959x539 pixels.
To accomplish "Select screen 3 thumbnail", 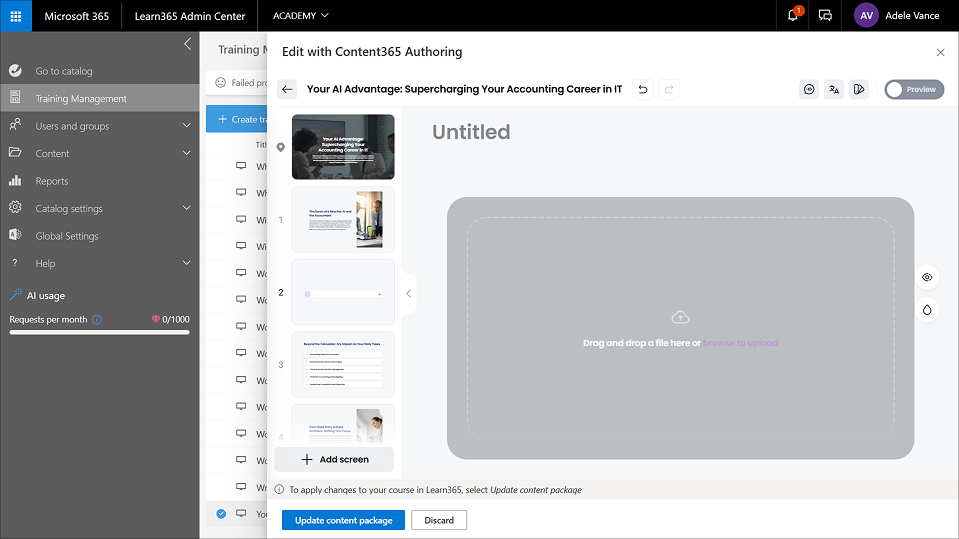I will [343, 364].
